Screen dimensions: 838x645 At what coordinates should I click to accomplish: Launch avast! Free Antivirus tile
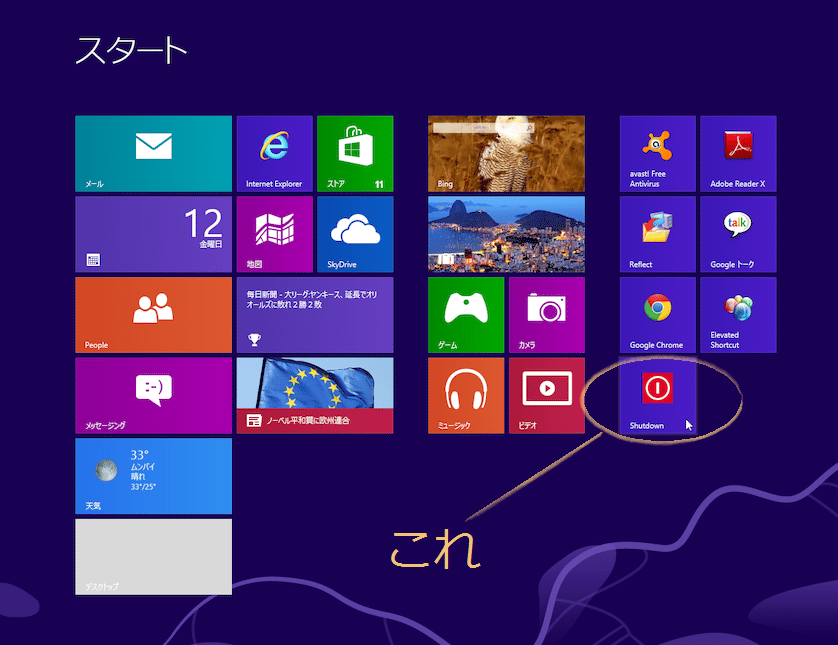click(x=658, y=154)
